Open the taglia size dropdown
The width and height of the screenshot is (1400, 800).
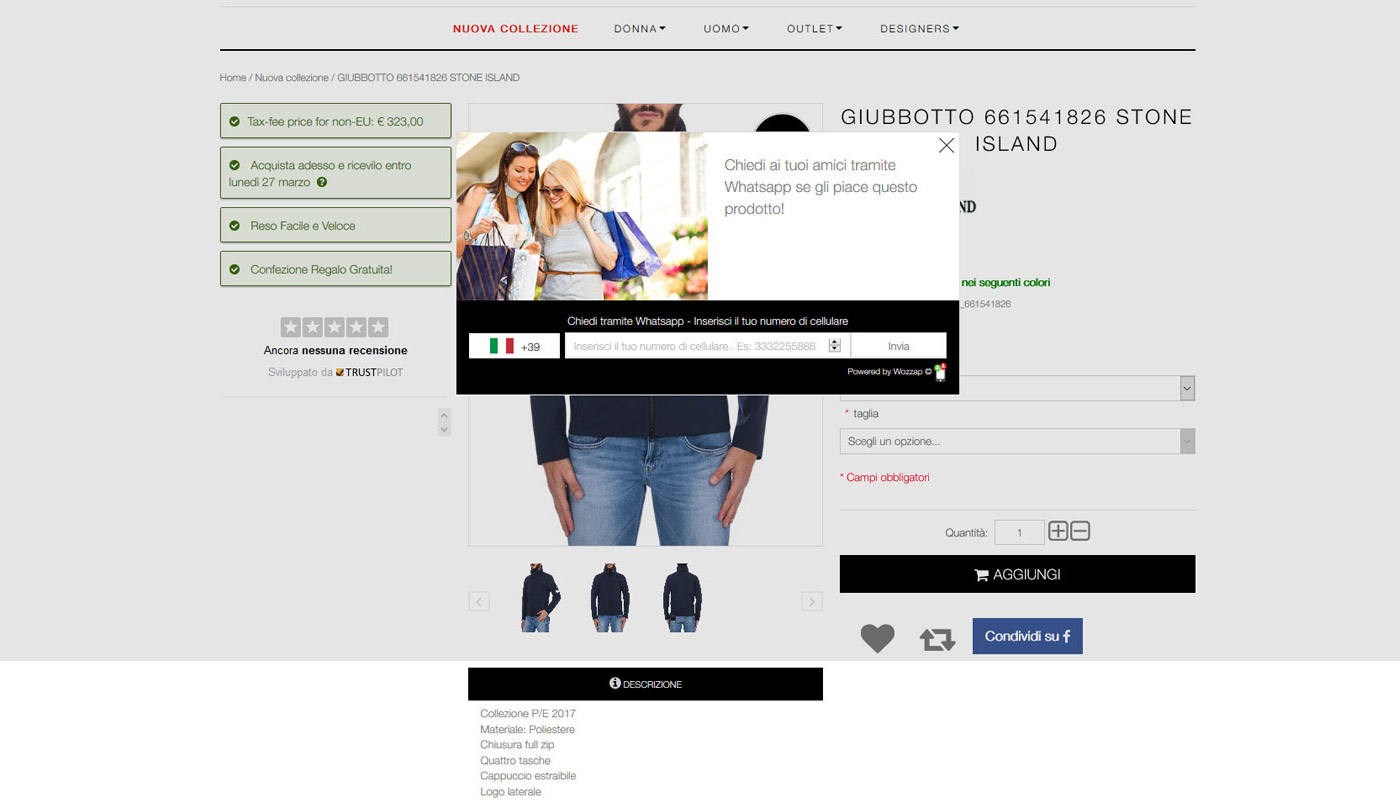pyautogui.click(x=1017, y=441)
